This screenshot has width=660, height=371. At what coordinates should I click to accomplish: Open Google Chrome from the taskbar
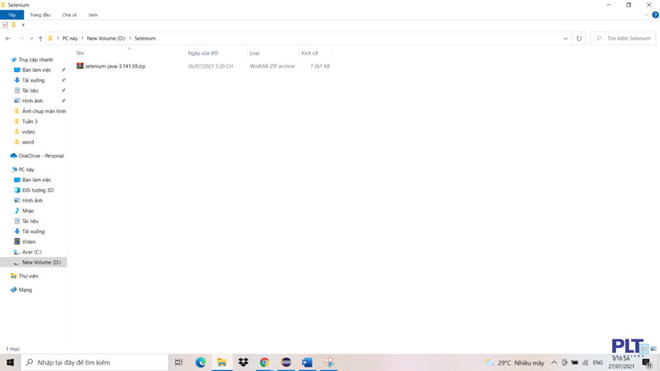point(264,362)
